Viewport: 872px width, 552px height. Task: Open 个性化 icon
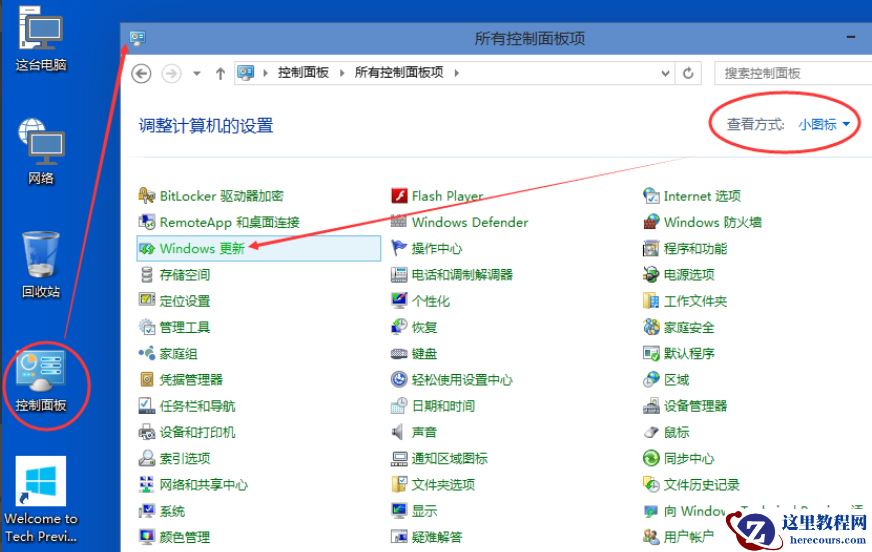399,301
